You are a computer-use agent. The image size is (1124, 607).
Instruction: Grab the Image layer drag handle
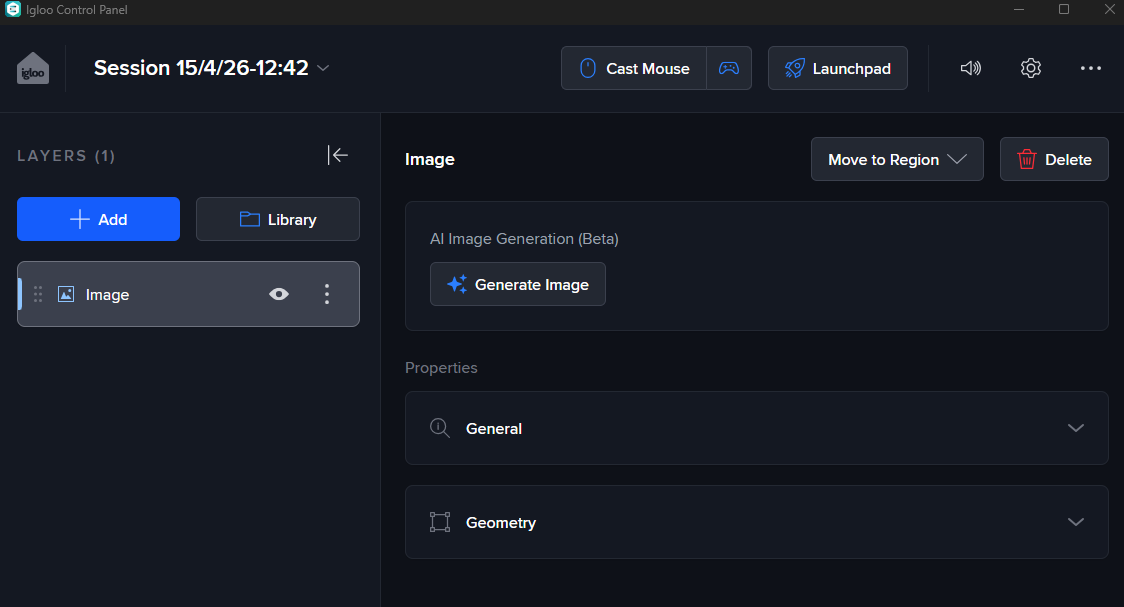click(38, 294)
